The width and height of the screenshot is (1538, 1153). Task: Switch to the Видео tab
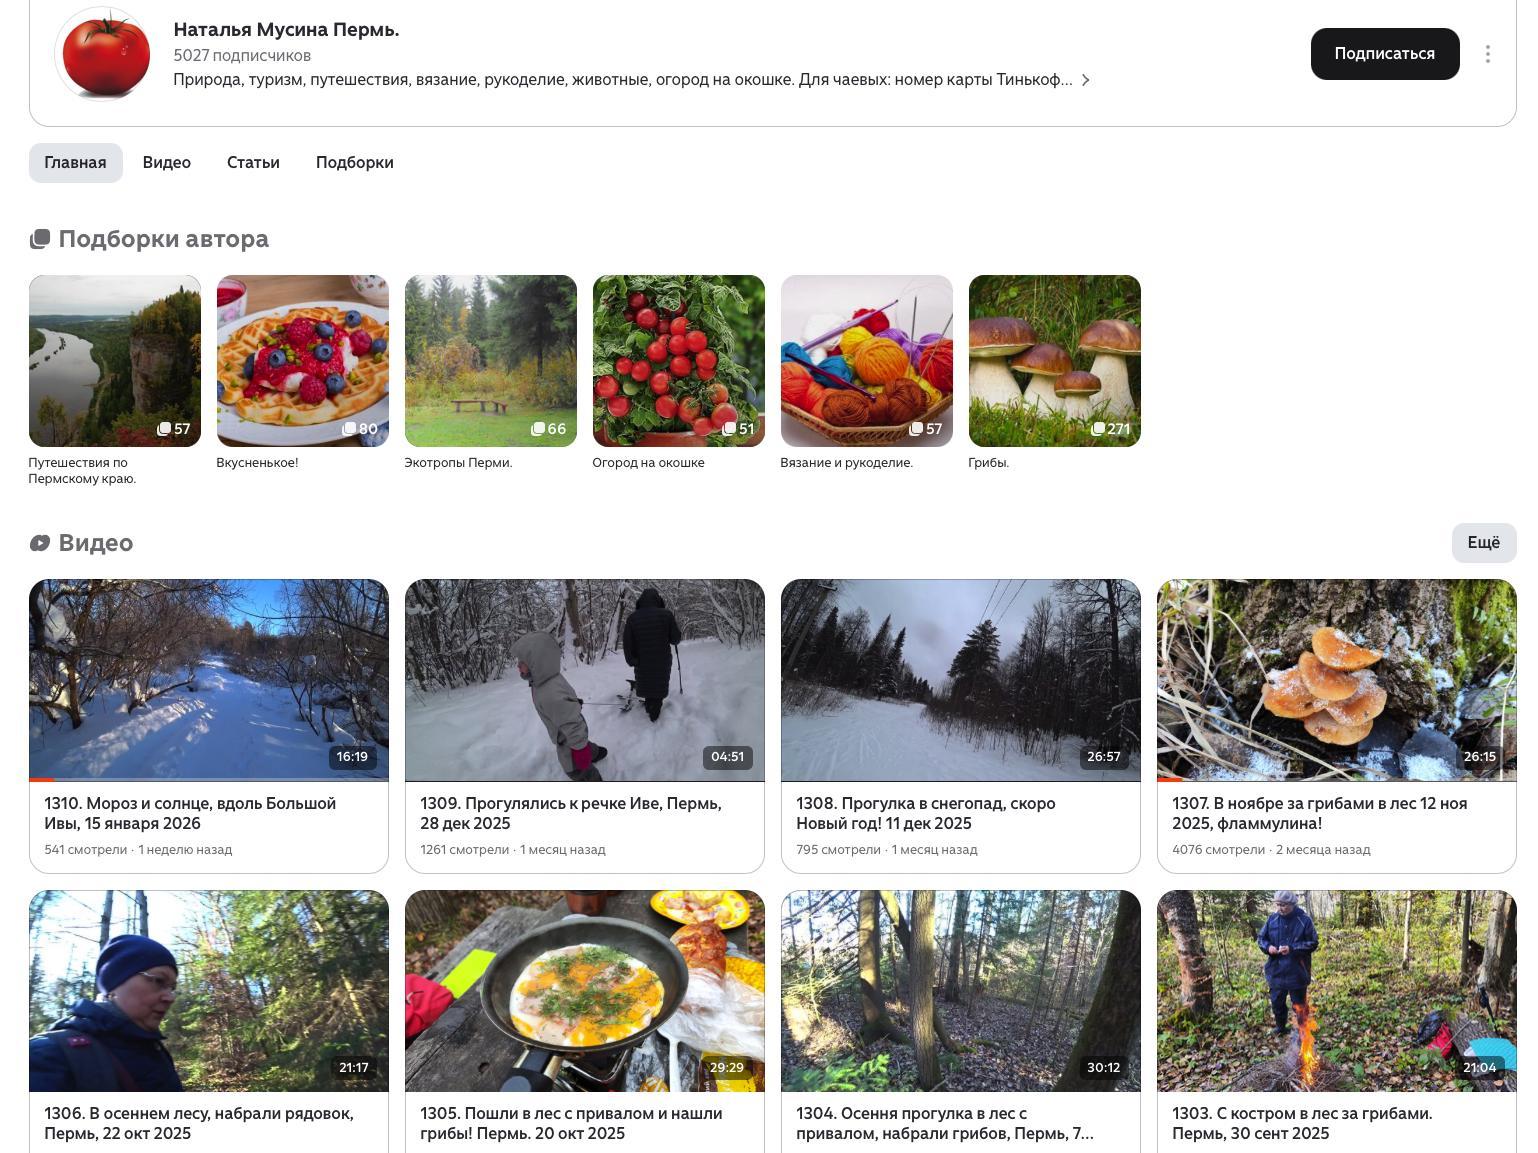166,163
